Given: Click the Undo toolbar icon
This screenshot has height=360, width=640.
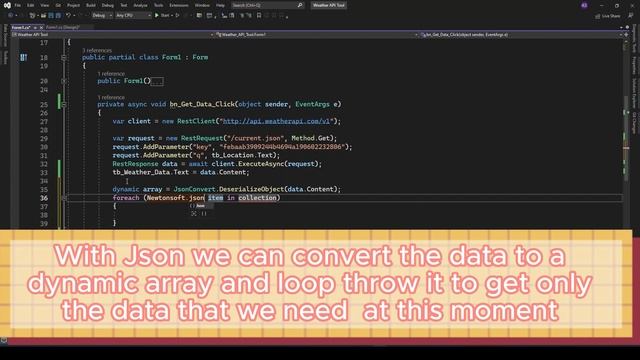Looking at the screenshot, I should coord(68,16).
